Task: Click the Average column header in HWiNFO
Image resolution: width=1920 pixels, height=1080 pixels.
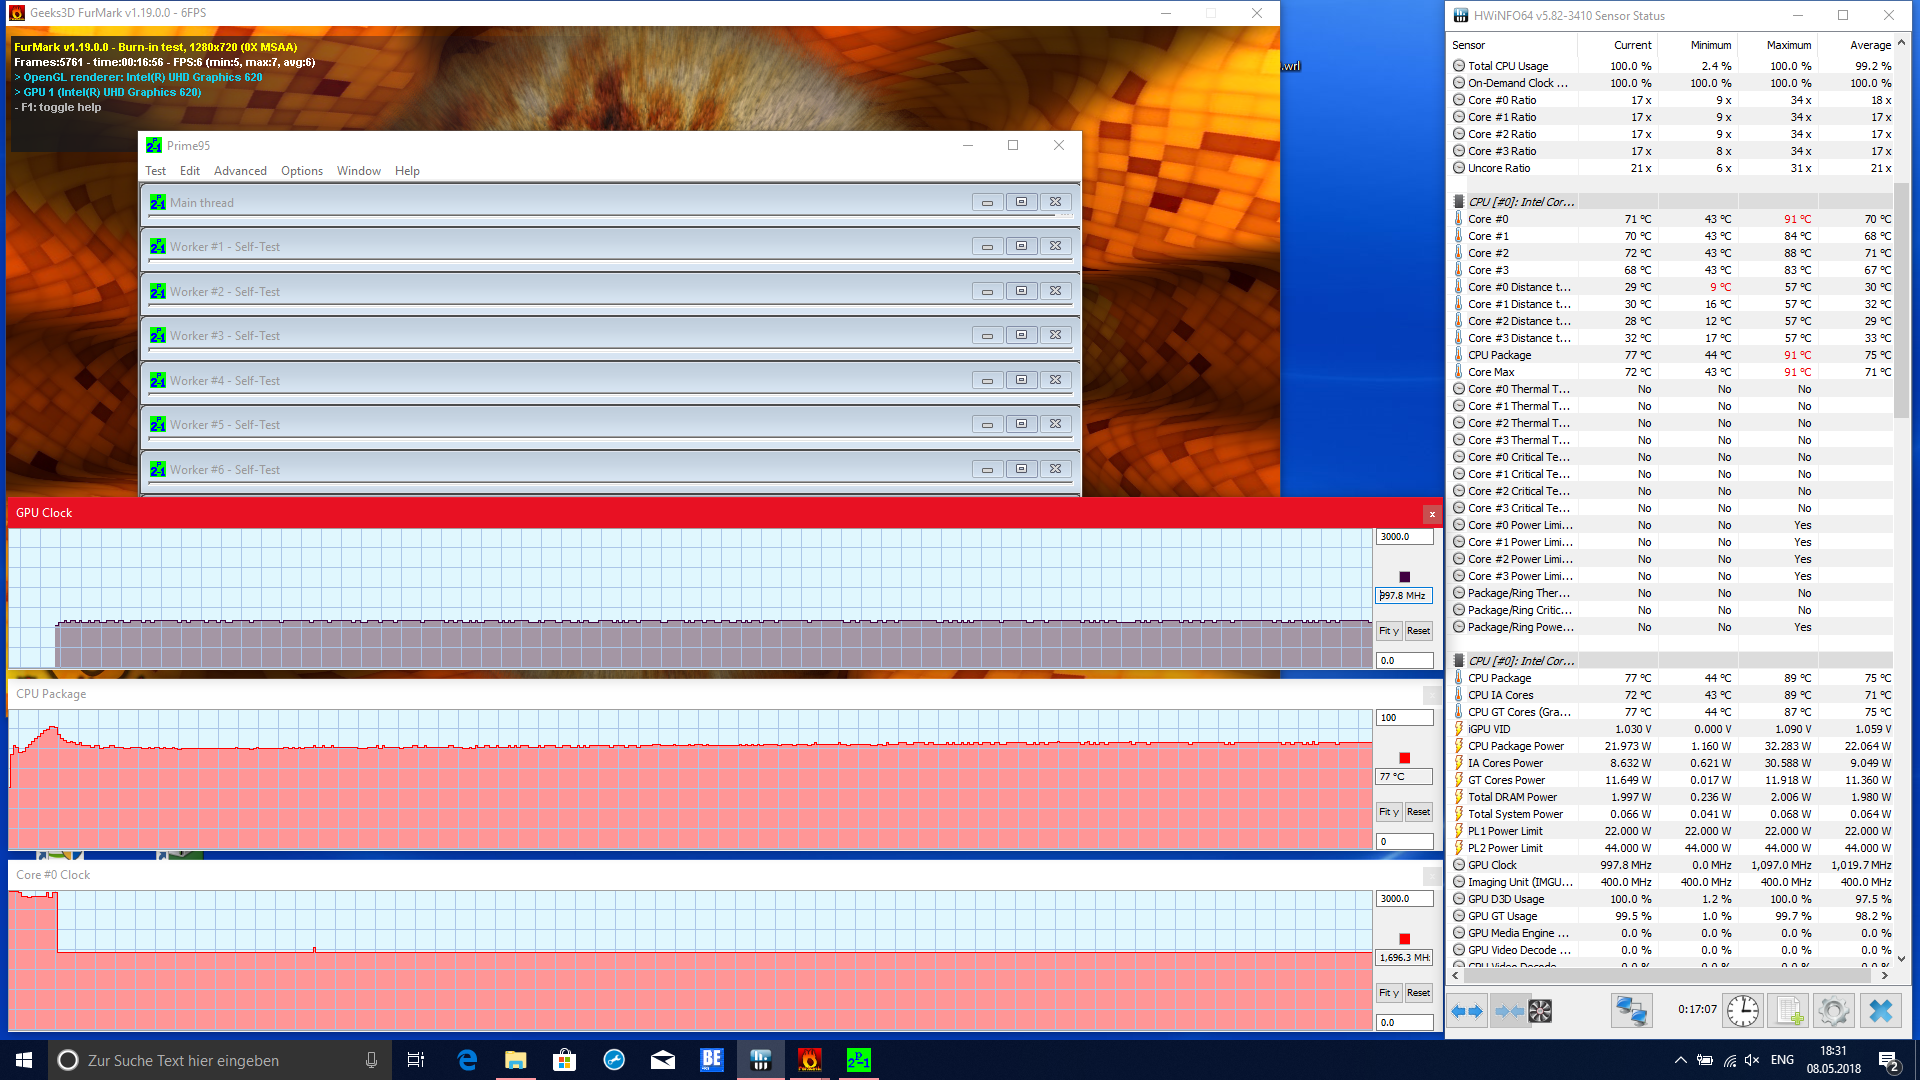Action: [1856, 45]
